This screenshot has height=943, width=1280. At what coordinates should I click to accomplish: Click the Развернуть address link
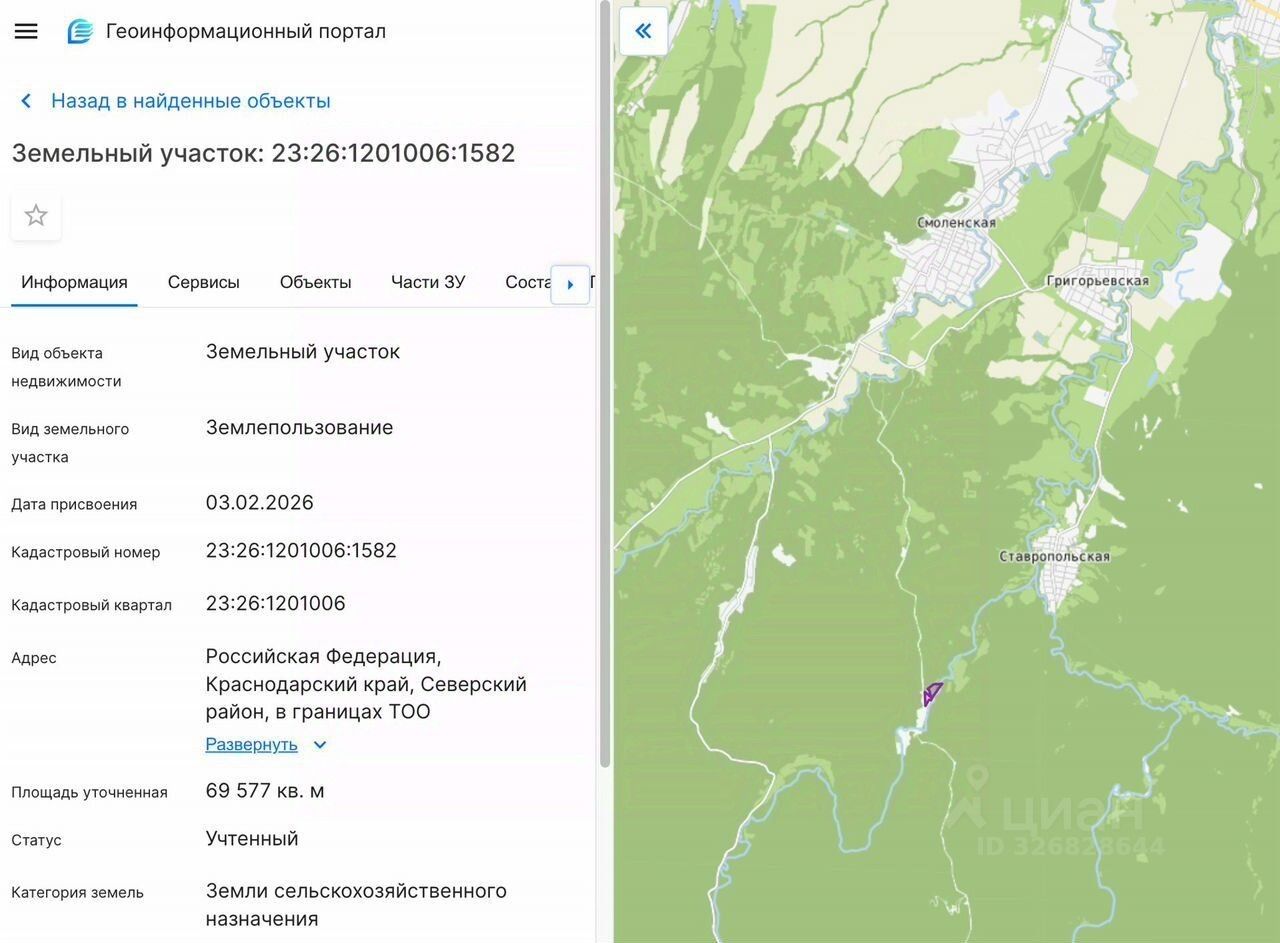[x=252, y=745]
